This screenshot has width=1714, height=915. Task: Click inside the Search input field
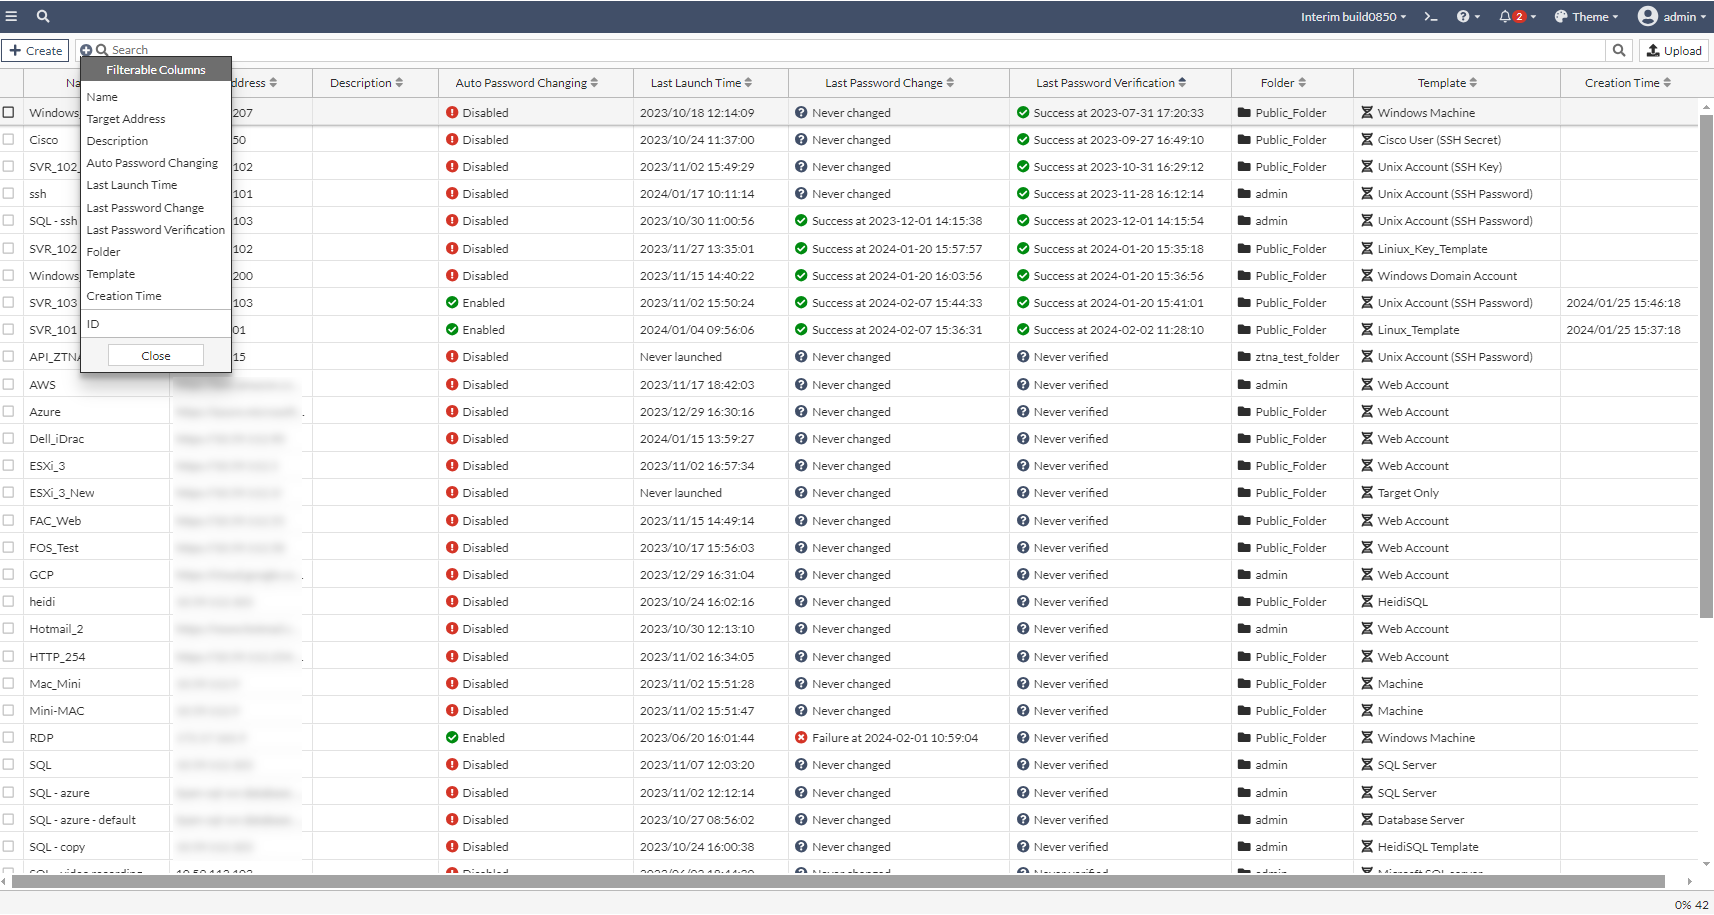tap(300, 50)
